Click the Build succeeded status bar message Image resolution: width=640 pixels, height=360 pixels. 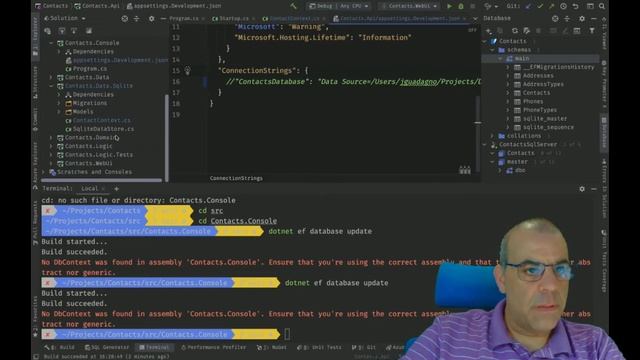[107, 356]
